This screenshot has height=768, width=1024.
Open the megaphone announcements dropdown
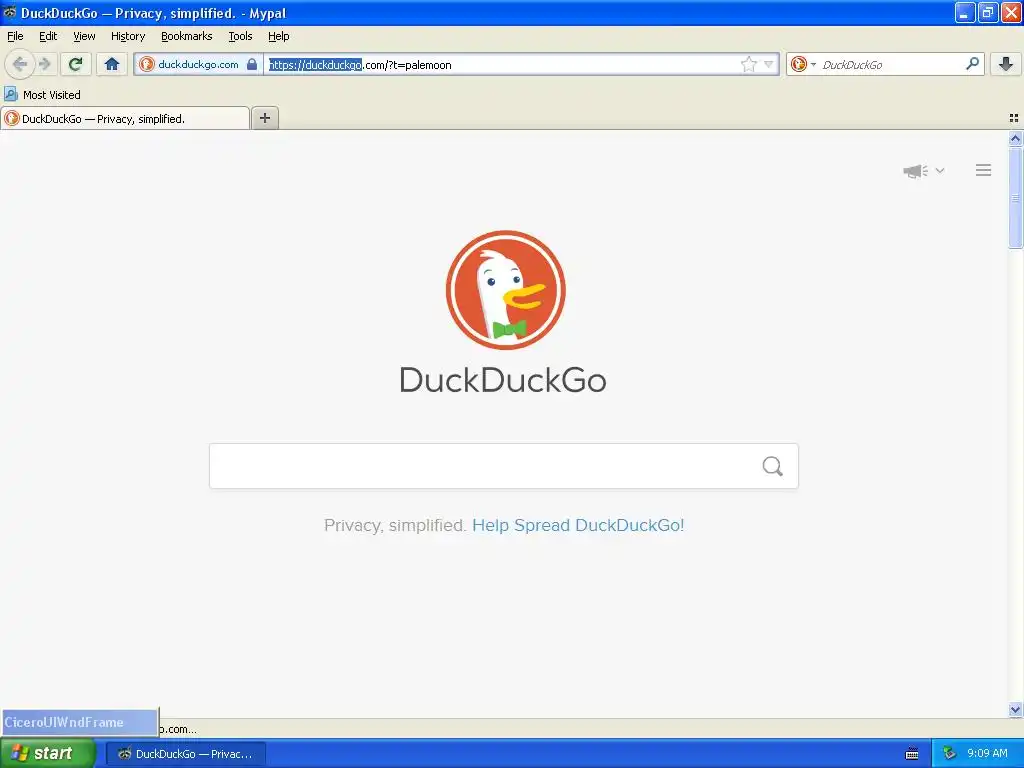point(923,170)
